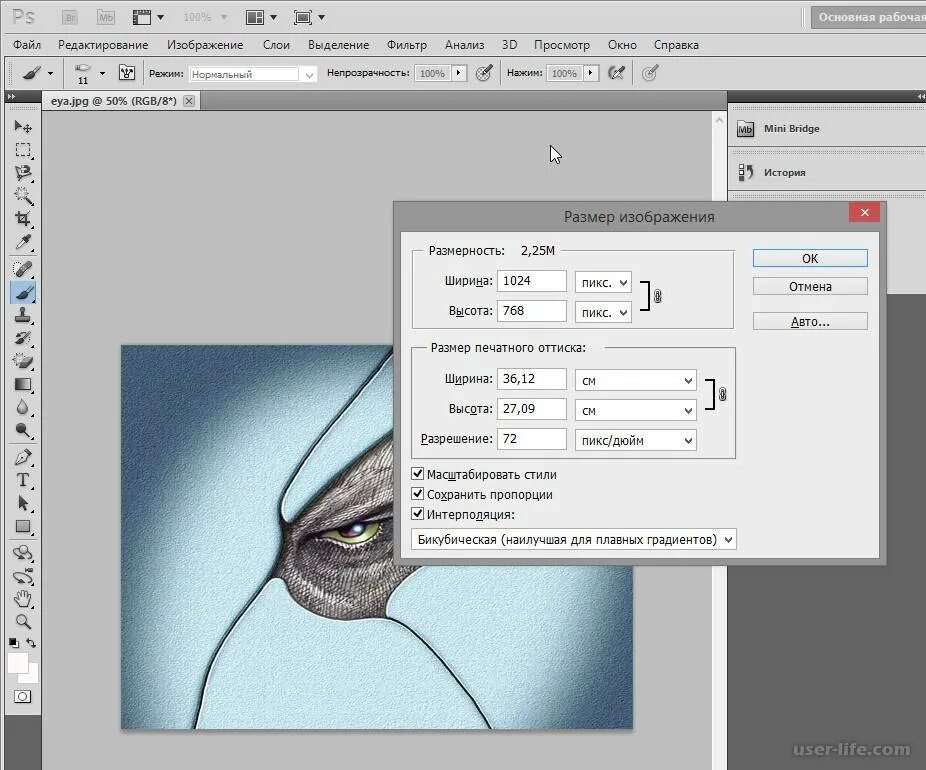This screenshot has height=770, width=926.
Task: Open the Изображение menu
Action: tap(205, 45)
